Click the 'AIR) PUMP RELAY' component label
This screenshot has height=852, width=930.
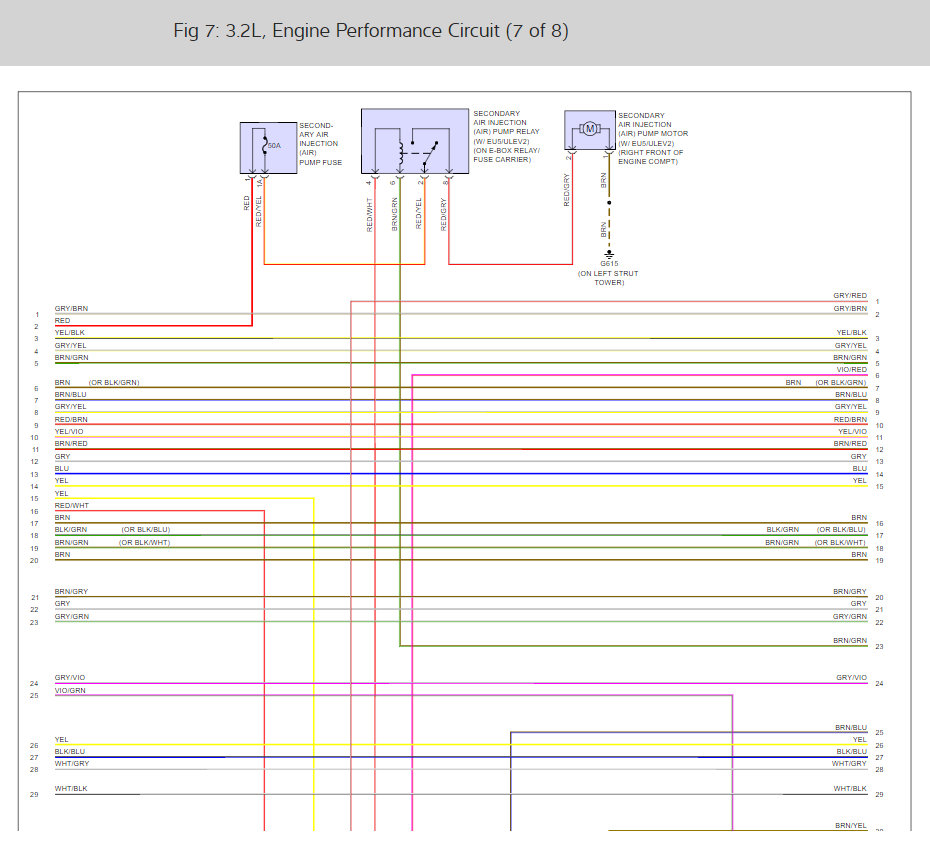507,132
